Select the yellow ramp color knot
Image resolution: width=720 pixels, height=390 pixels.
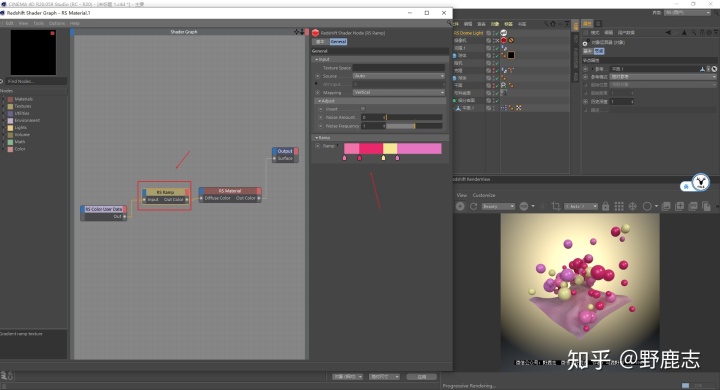tap(383, 158)
